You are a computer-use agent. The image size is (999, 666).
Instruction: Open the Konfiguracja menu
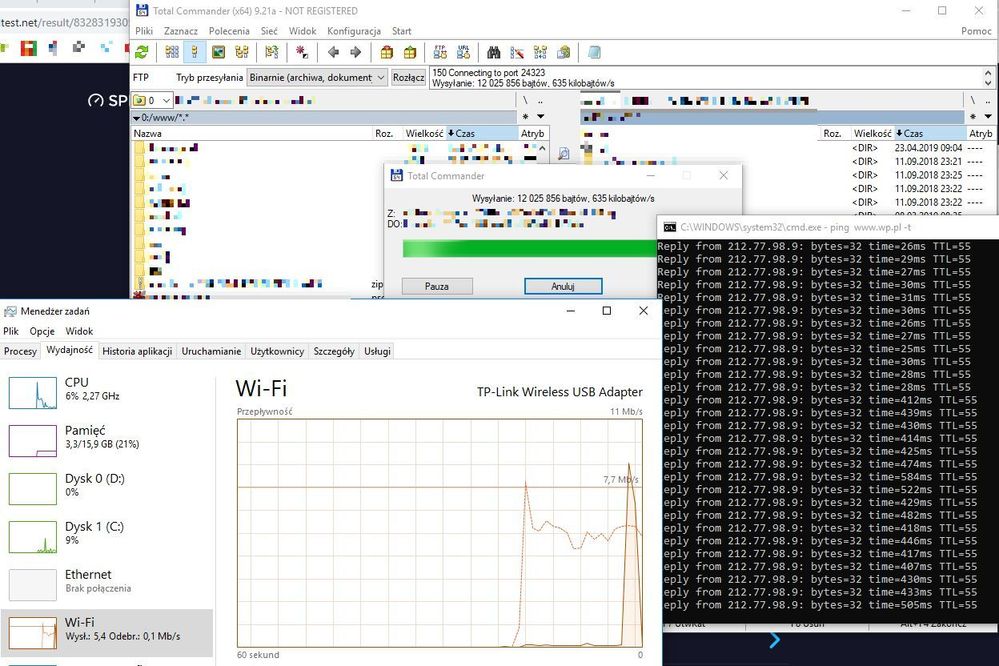pyautogui.click(x=354, y=31)
